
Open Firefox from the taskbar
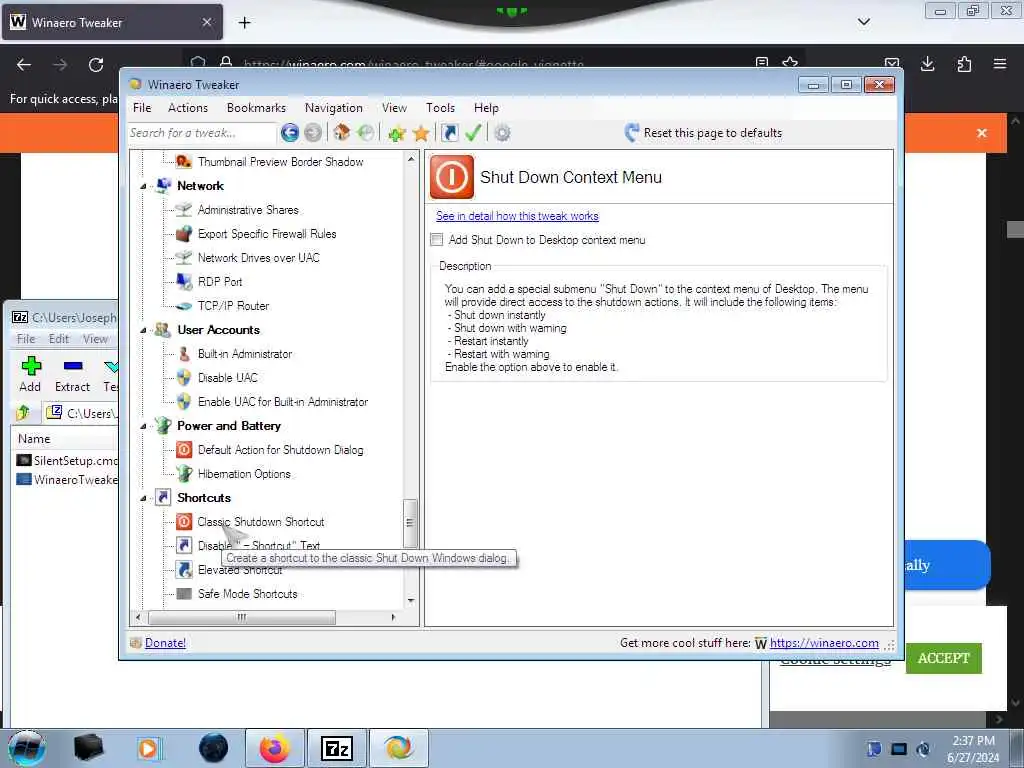point(274,748)
